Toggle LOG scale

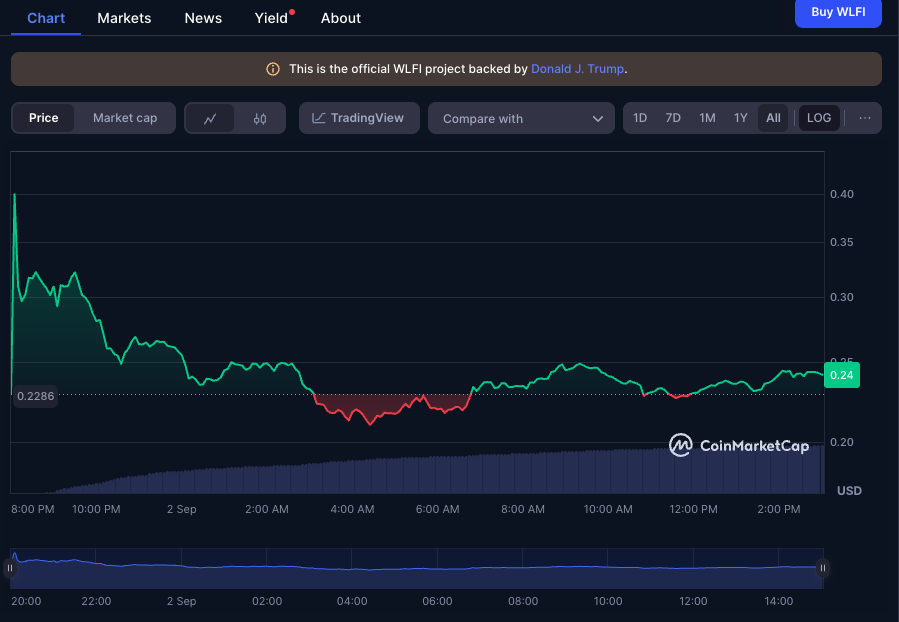(x=819, y=118)
